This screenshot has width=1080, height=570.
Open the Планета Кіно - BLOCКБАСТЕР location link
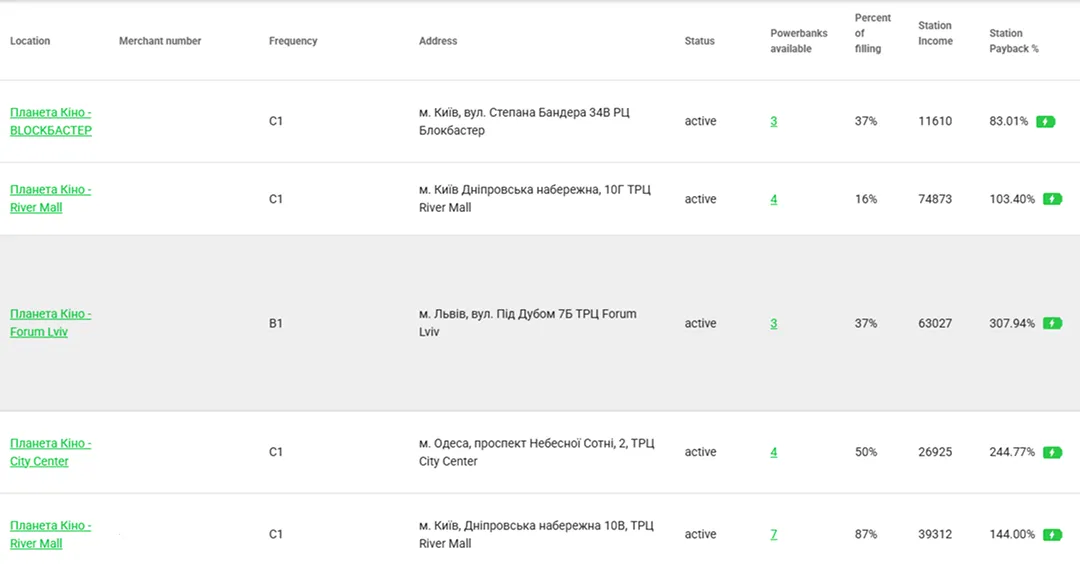50,121
